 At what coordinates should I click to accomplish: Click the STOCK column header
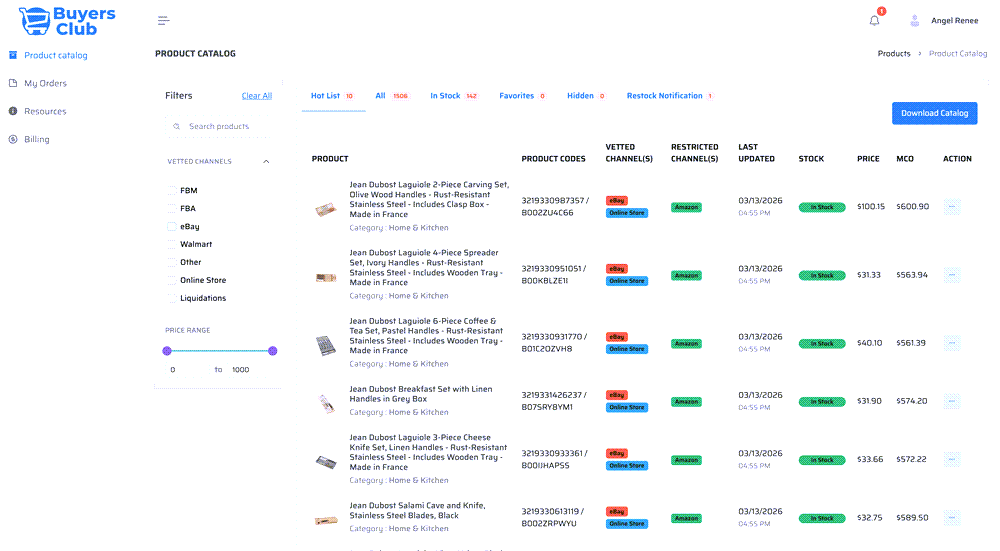(x=811, y=159)
